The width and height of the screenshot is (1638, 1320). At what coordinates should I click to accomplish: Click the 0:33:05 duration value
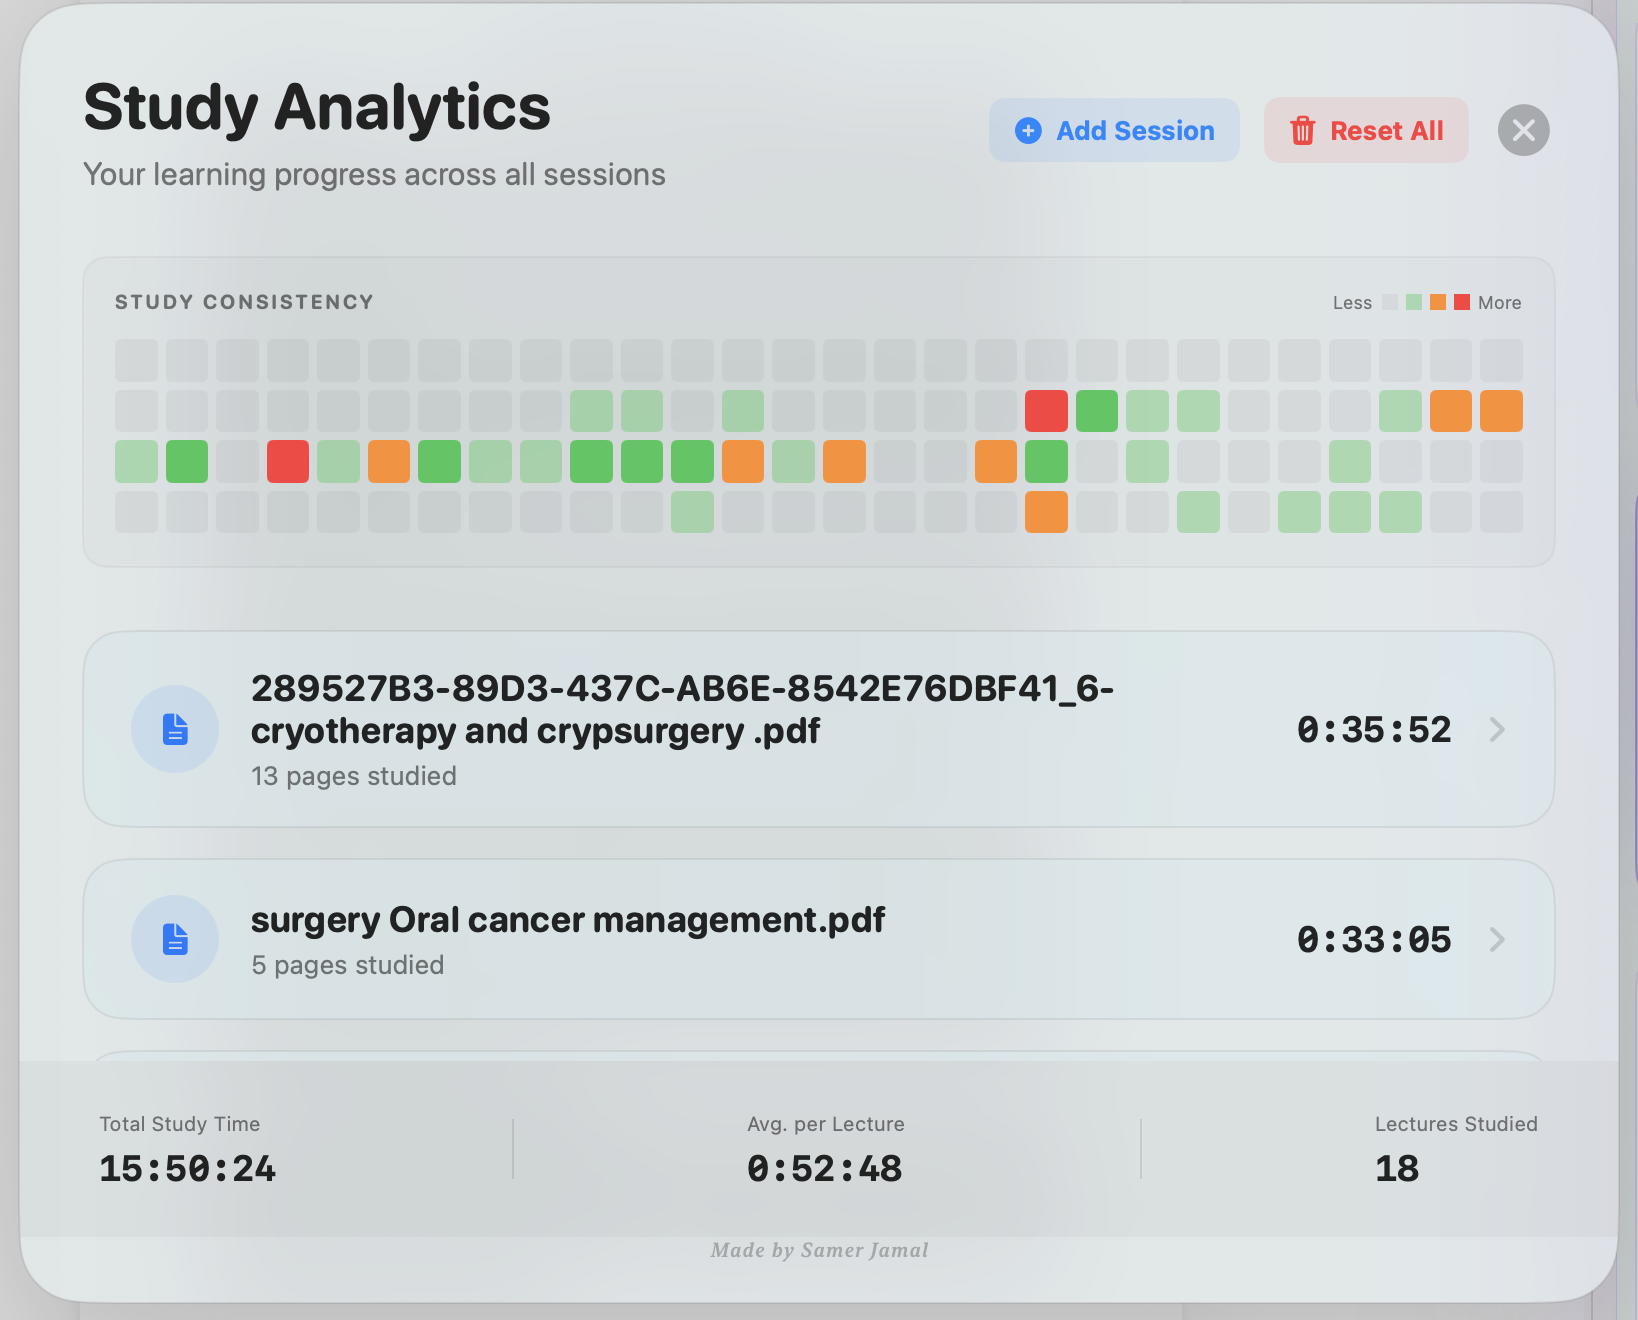1374,939
